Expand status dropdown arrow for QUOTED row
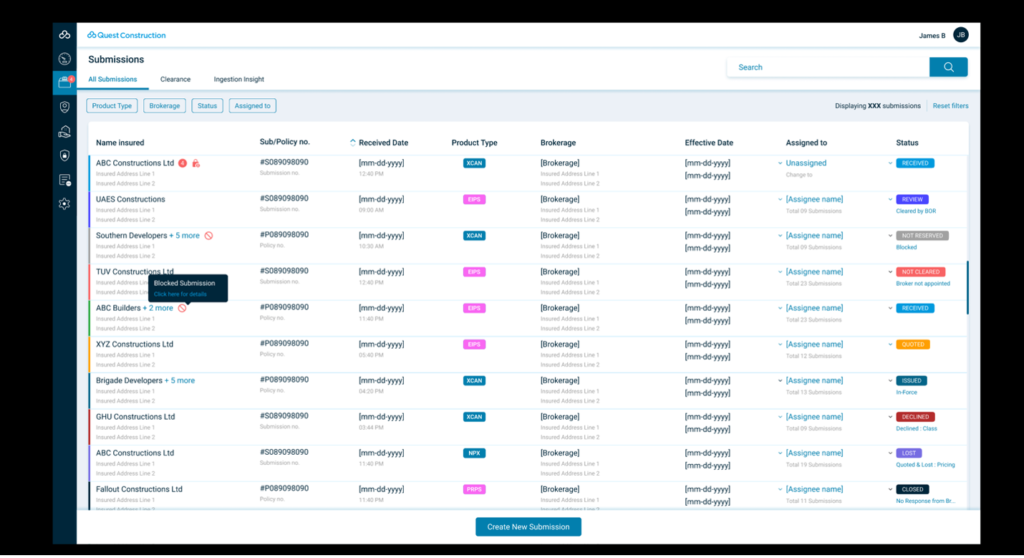Viewport: 1024px width, 558px height. 890,344
